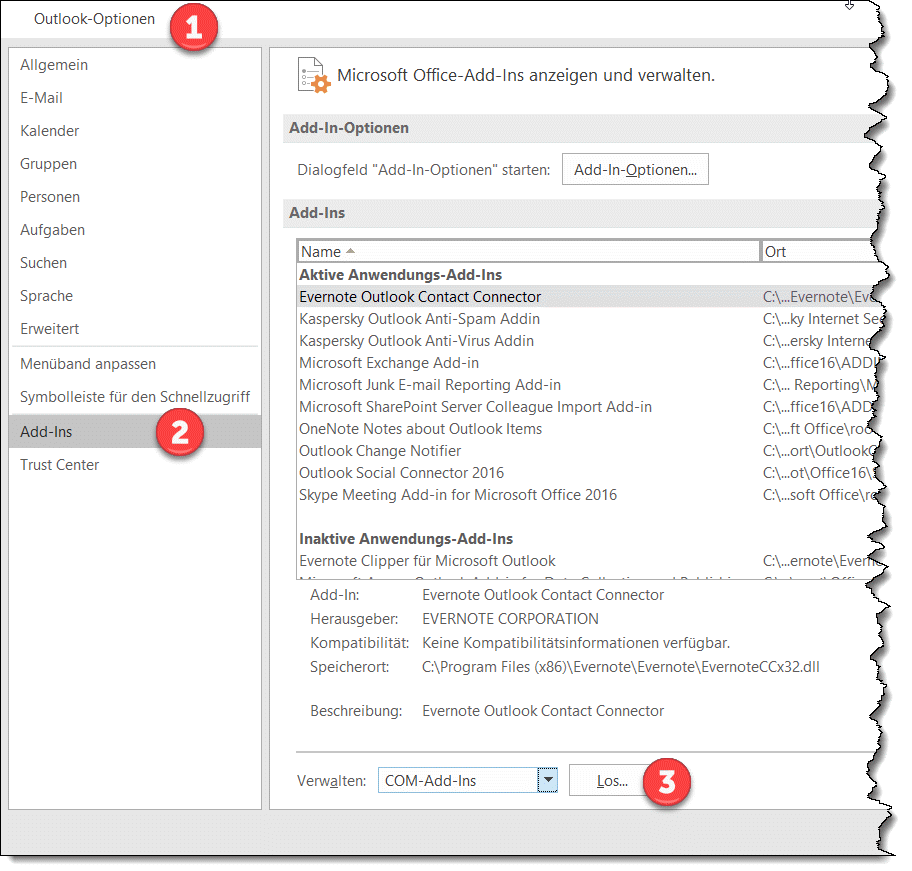
Task: Select Outlook Change Notifier row
Action: 587,452
